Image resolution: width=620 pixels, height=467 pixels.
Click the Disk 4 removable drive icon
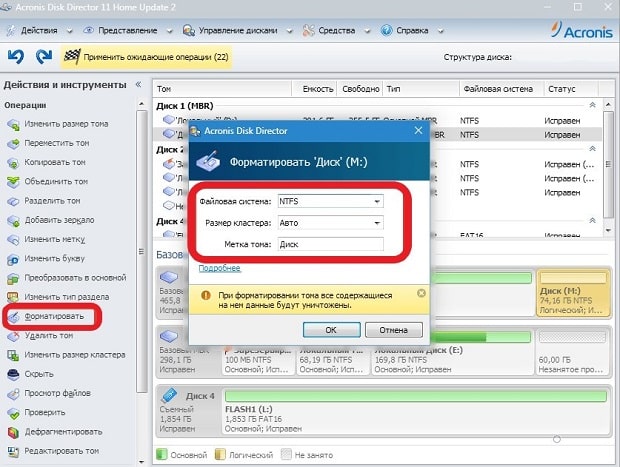point(169,395)
